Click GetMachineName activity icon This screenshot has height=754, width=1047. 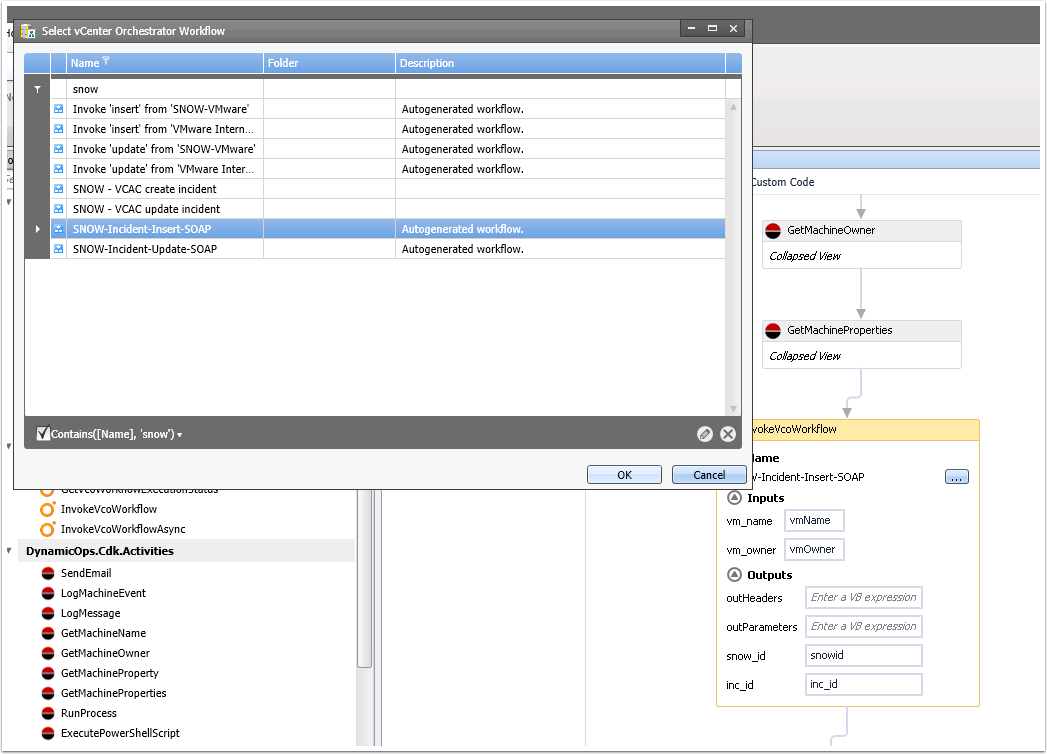[x=47, y=633]
